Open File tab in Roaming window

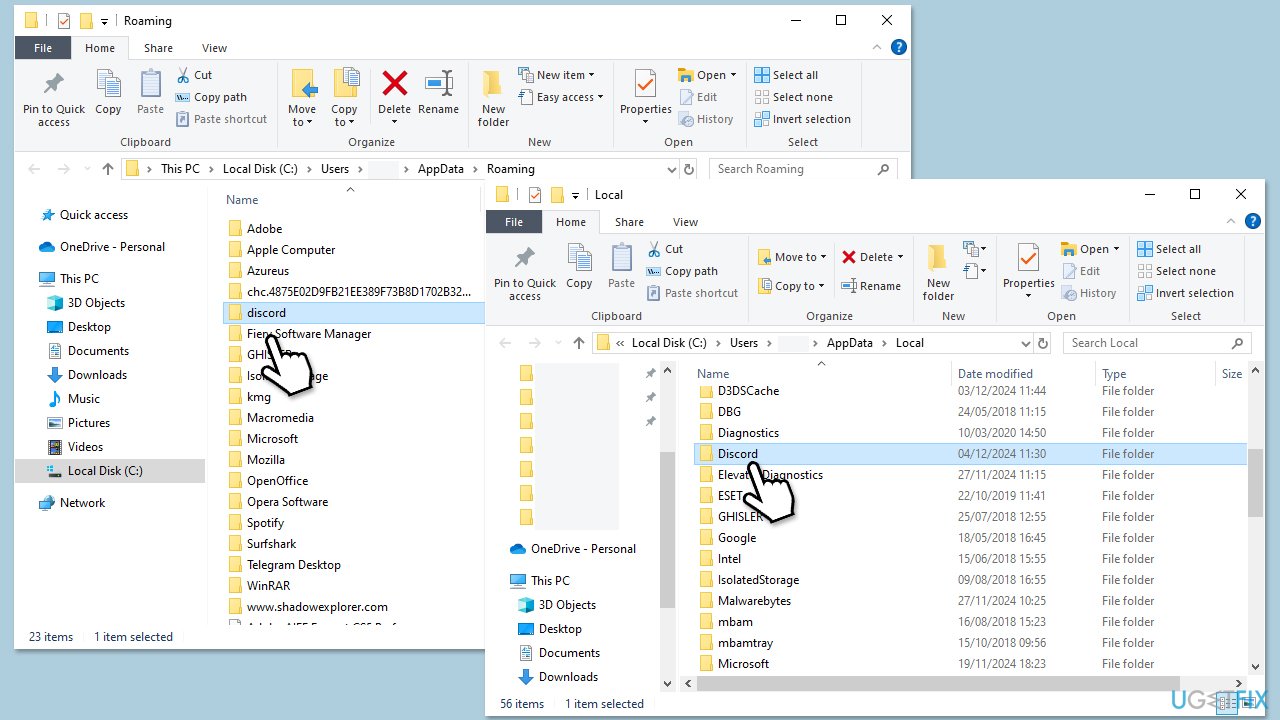(43, 48)
